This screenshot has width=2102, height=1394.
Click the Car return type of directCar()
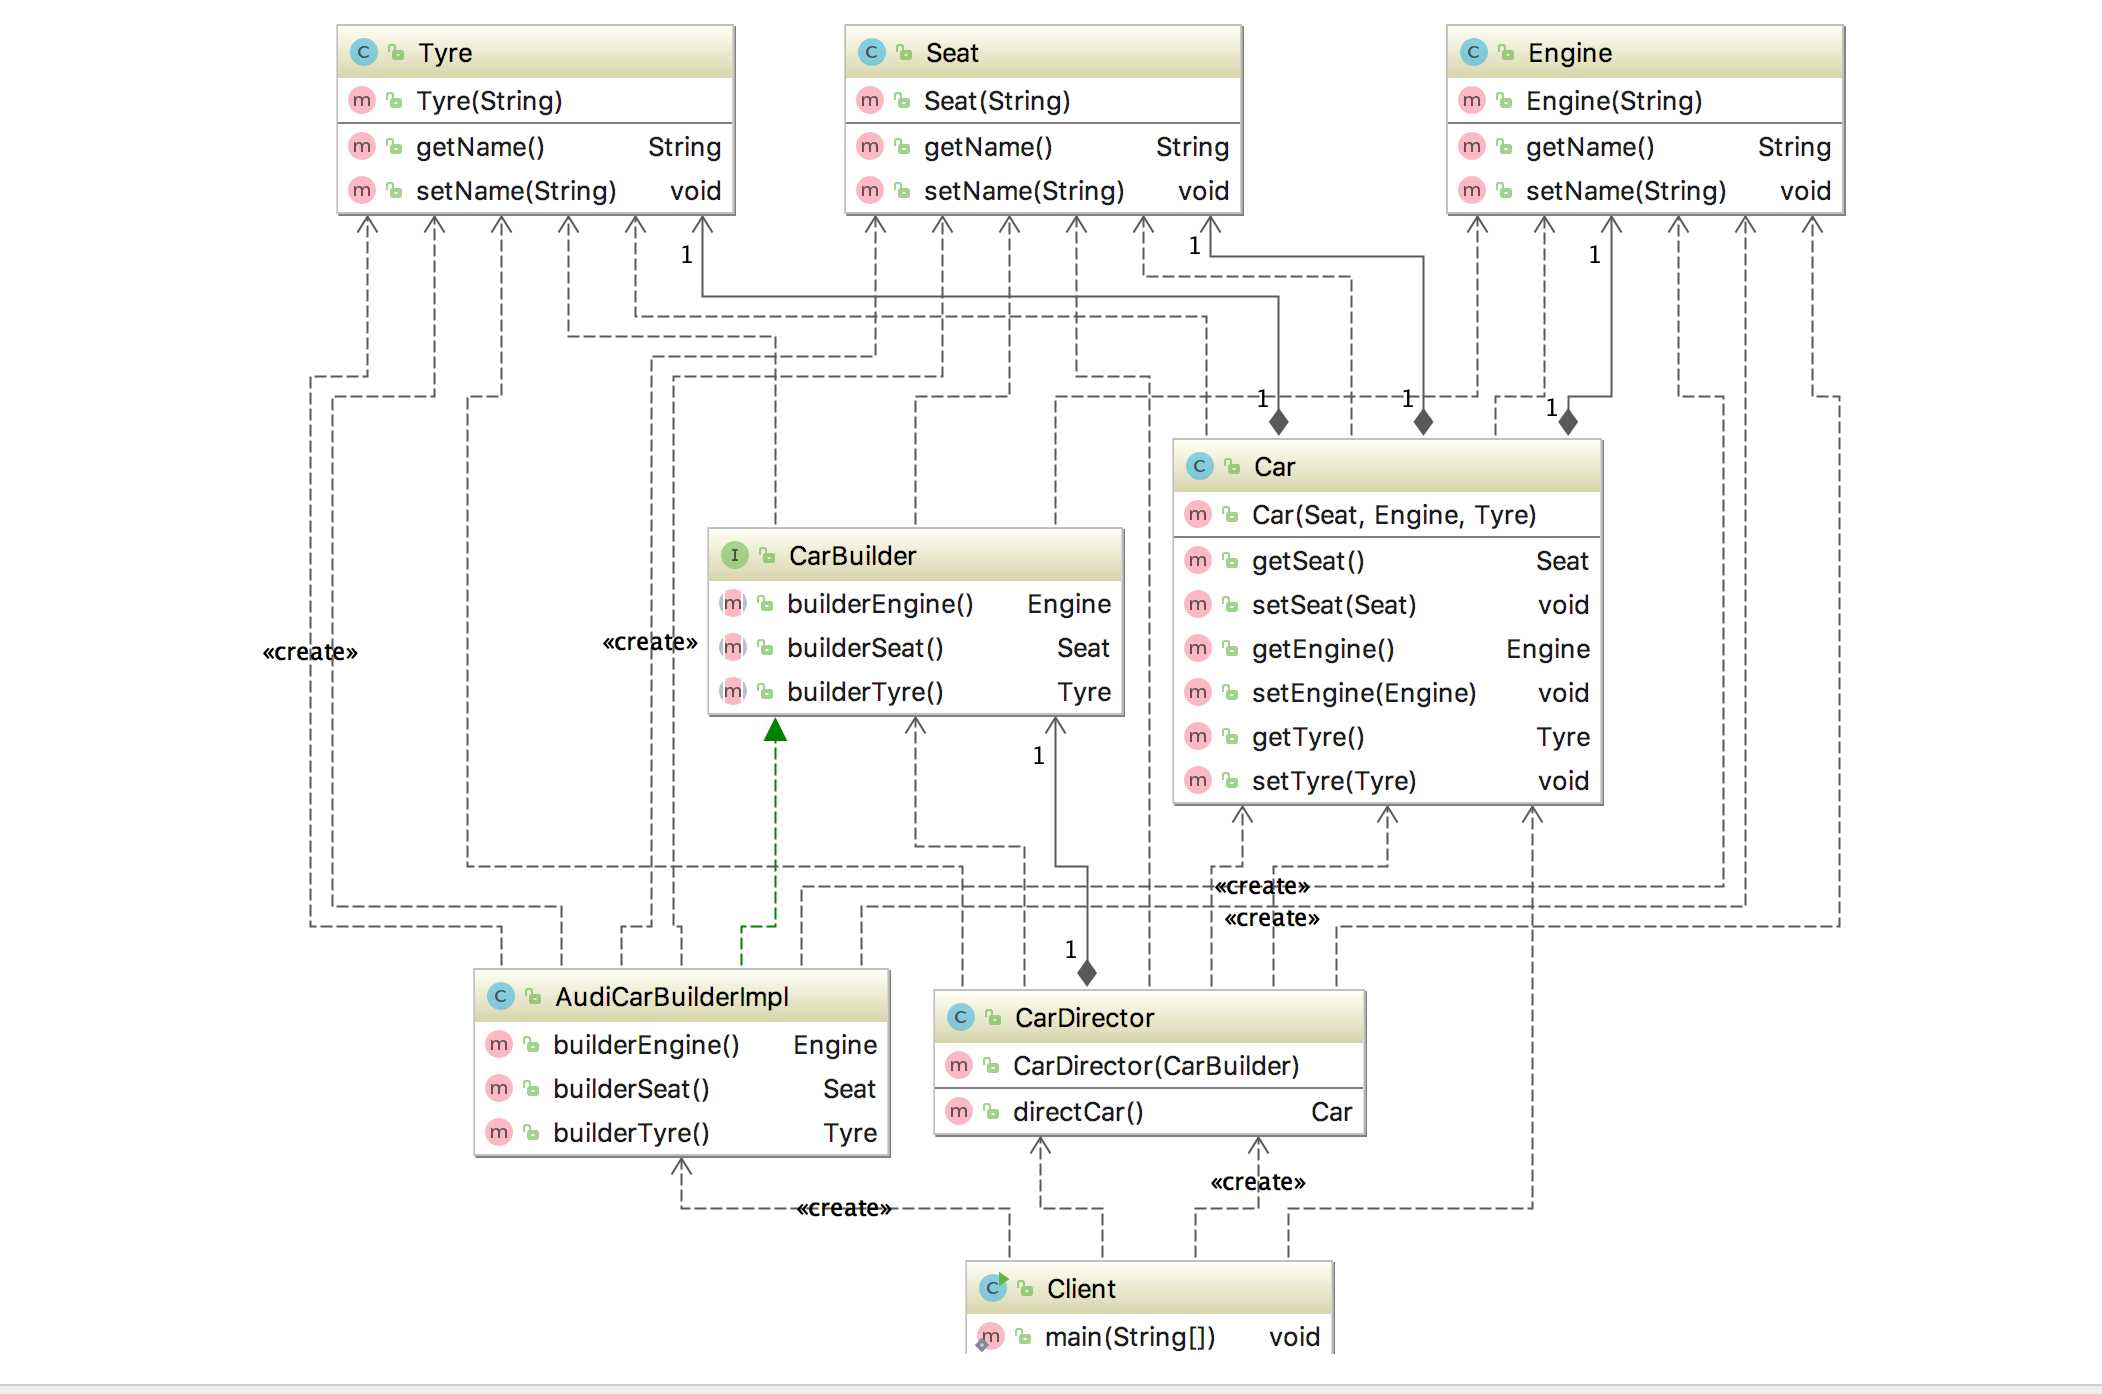[1331, 1112]
